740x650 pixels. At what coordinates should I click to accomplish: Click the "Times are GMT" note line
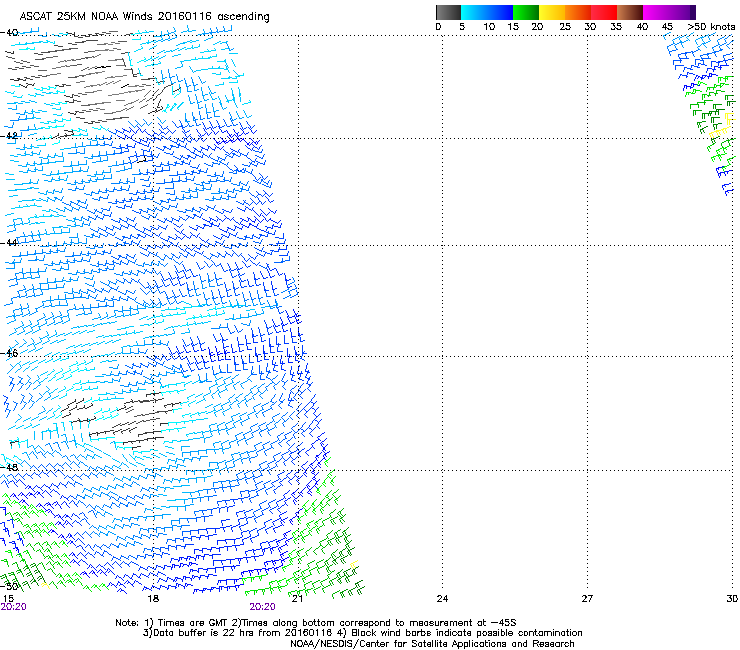pyautogui.click(x=316, y=623)
